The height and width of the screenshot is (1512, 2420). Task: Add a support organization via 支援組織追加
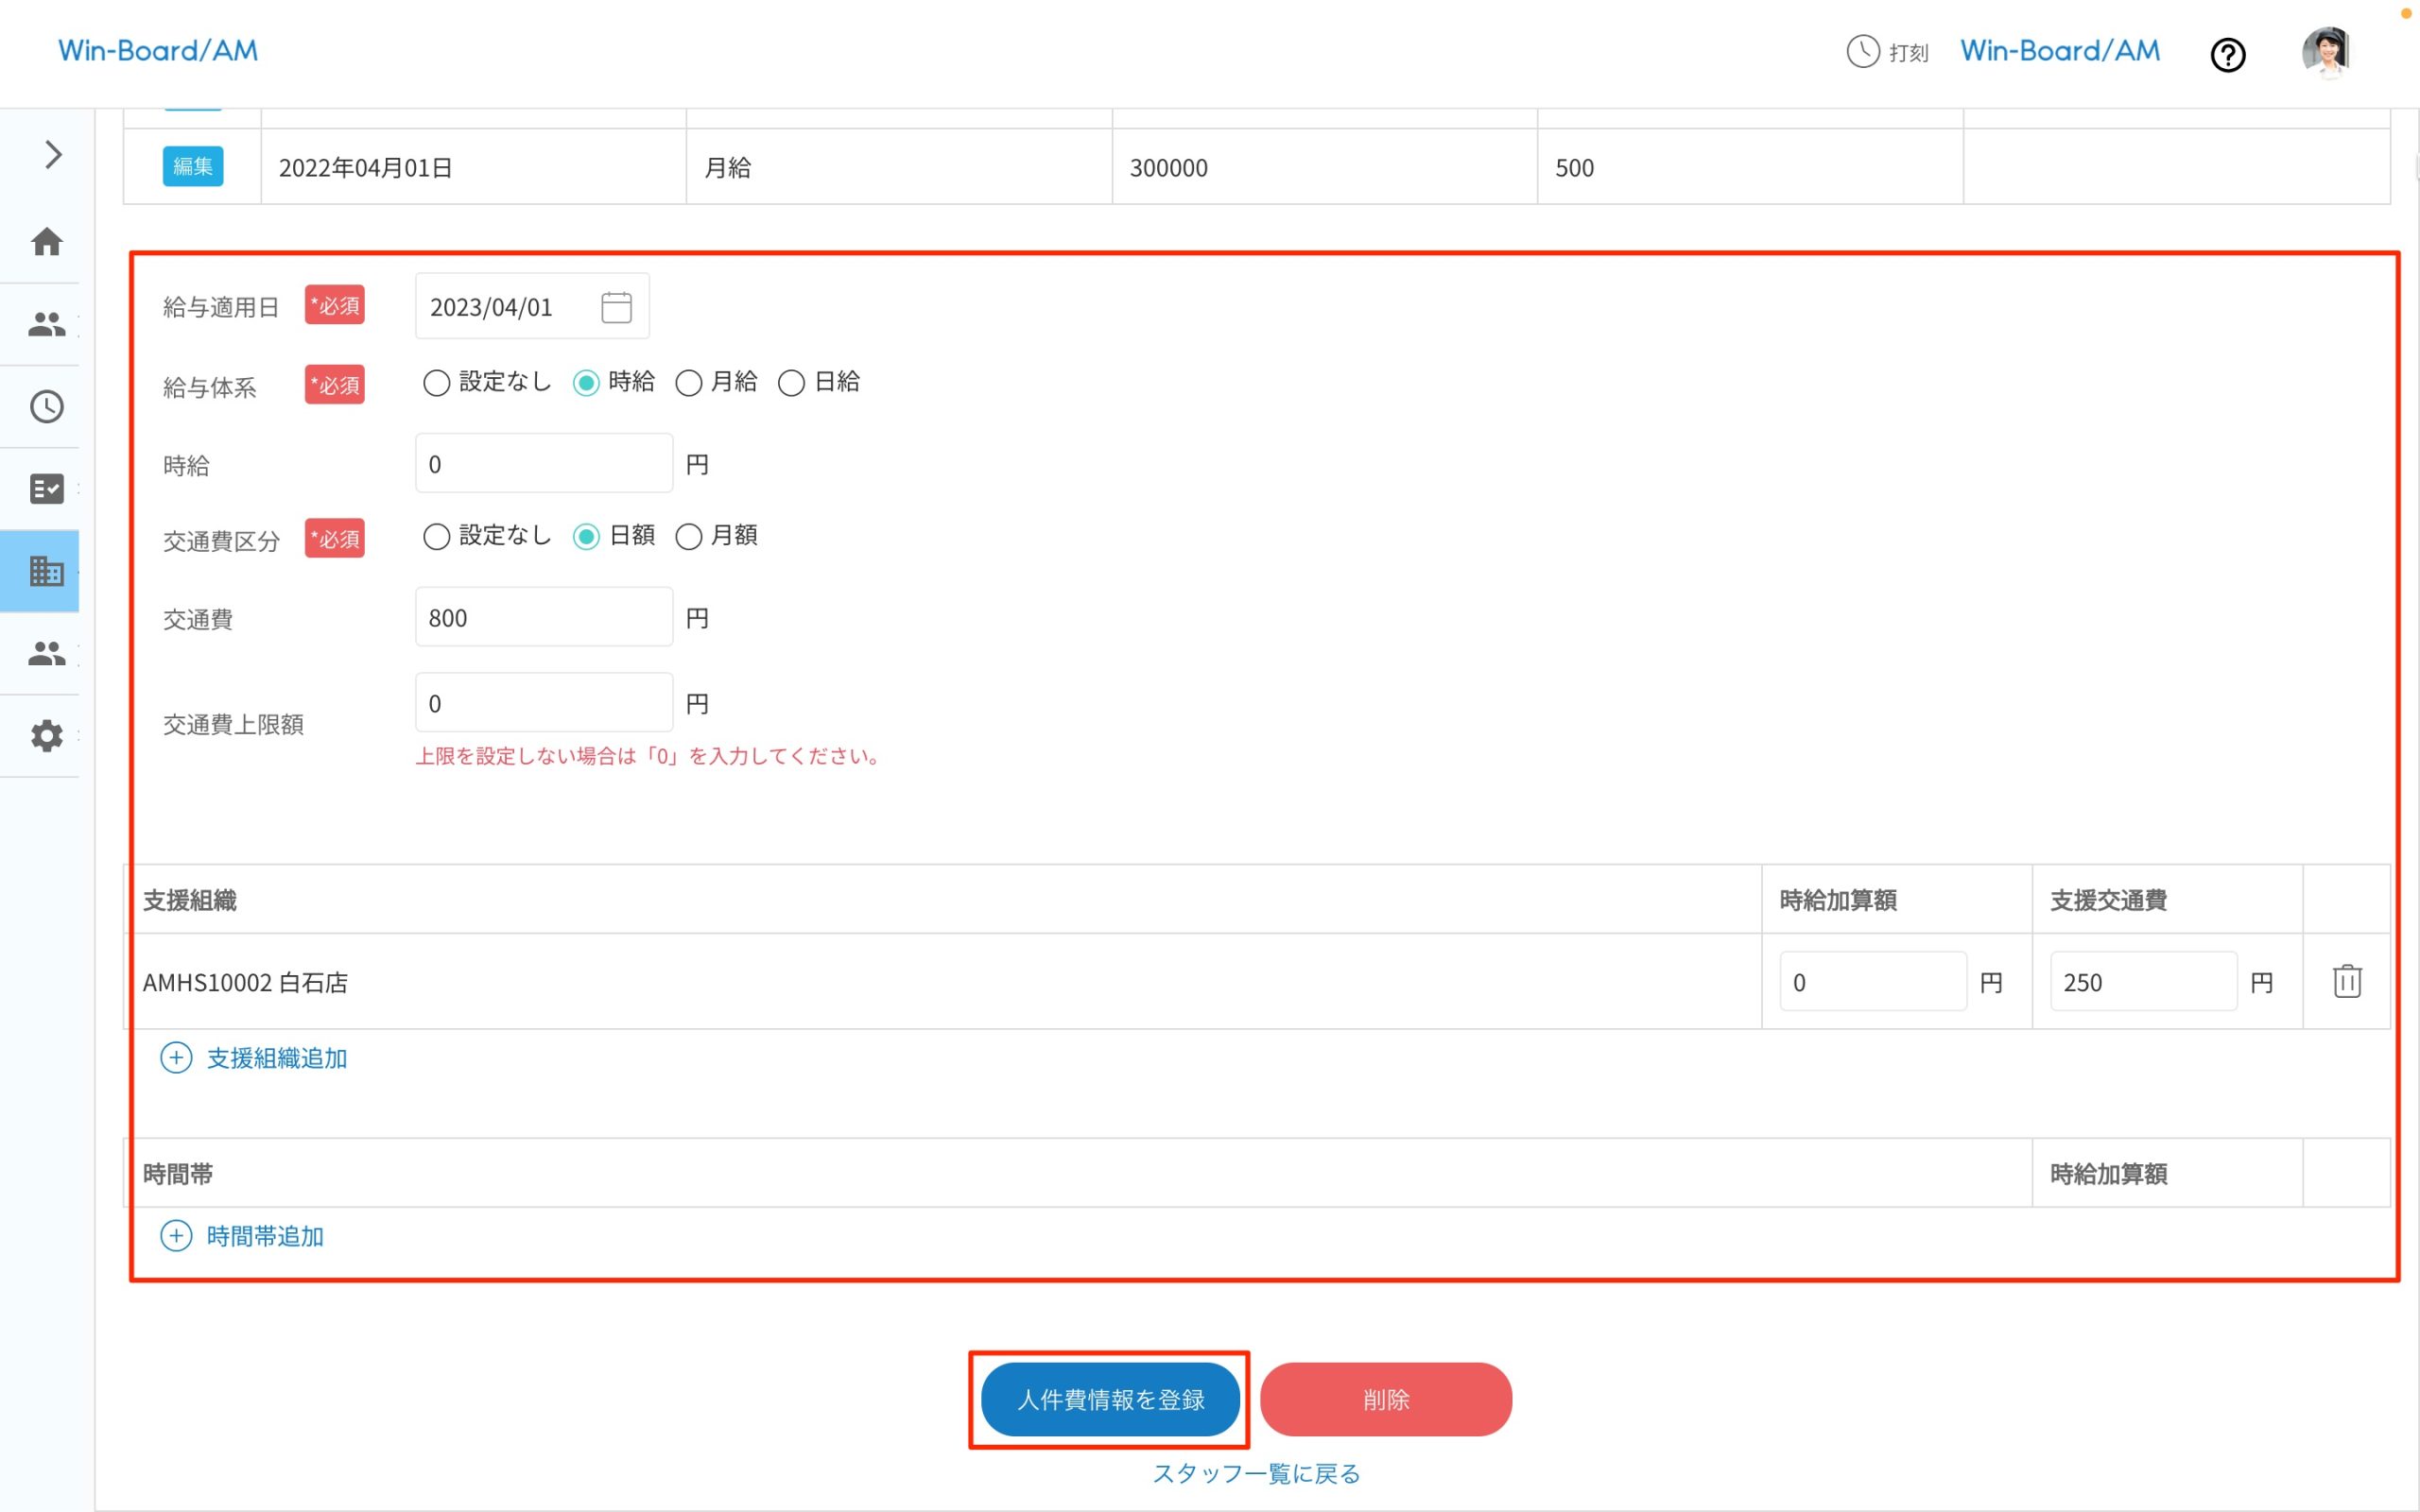click(x=254, y=1058)
